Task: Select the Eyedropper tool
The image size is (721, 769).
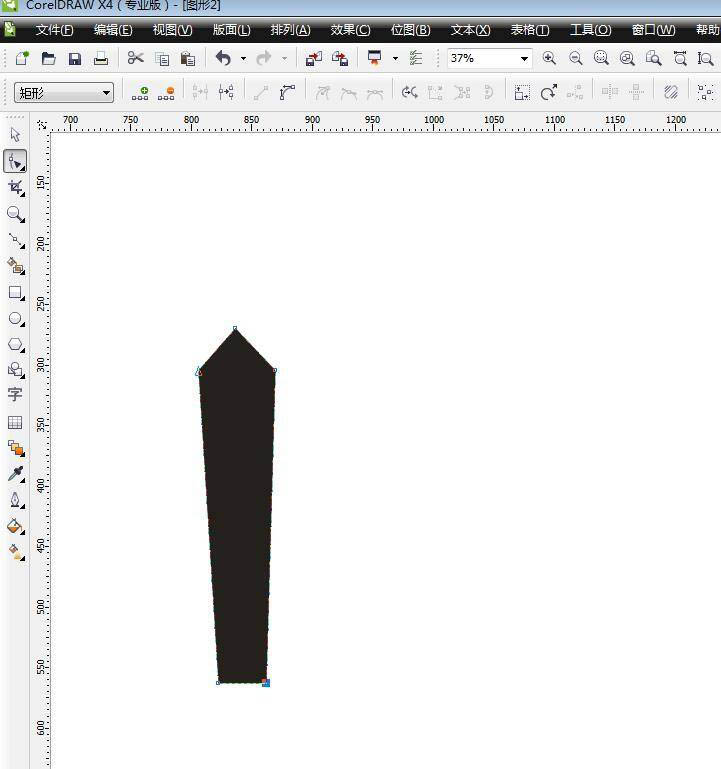Action: pyautogui.click(x=15, y=473)
